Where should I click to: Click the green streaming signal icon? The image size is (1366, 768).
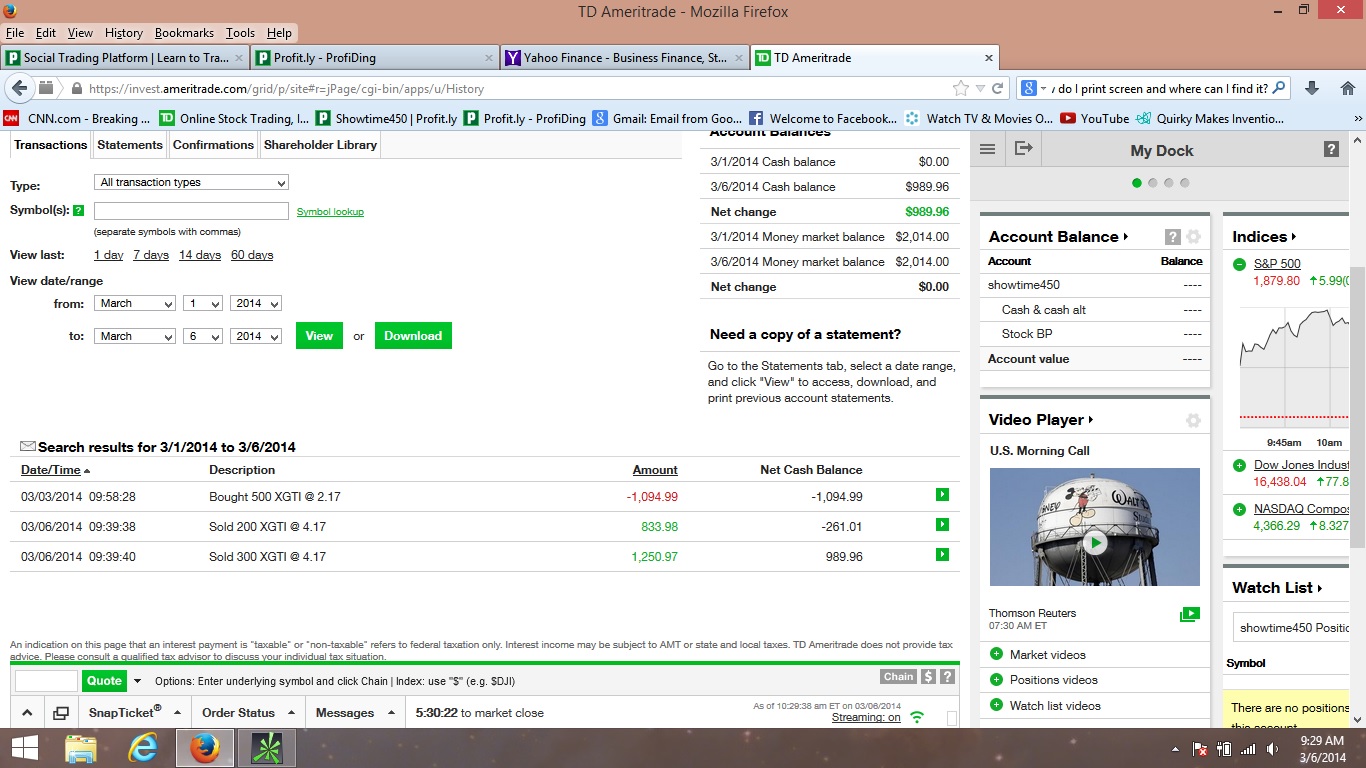(x=917, y=717)
